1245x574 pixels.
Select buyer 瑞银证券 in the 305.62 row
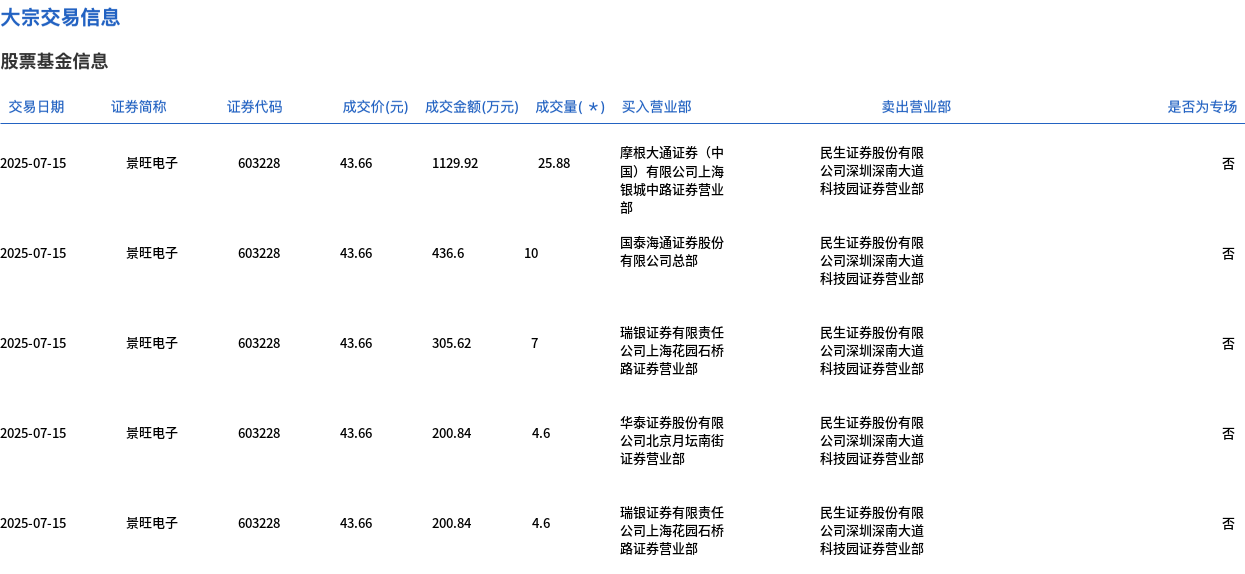click(x=672, y=351)
